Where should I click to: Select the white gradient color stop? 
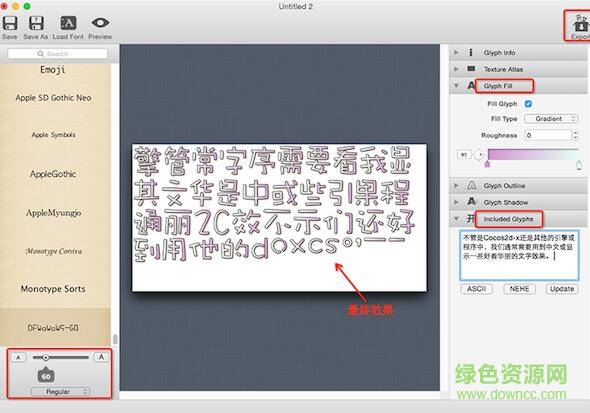(x=579, y=165)
